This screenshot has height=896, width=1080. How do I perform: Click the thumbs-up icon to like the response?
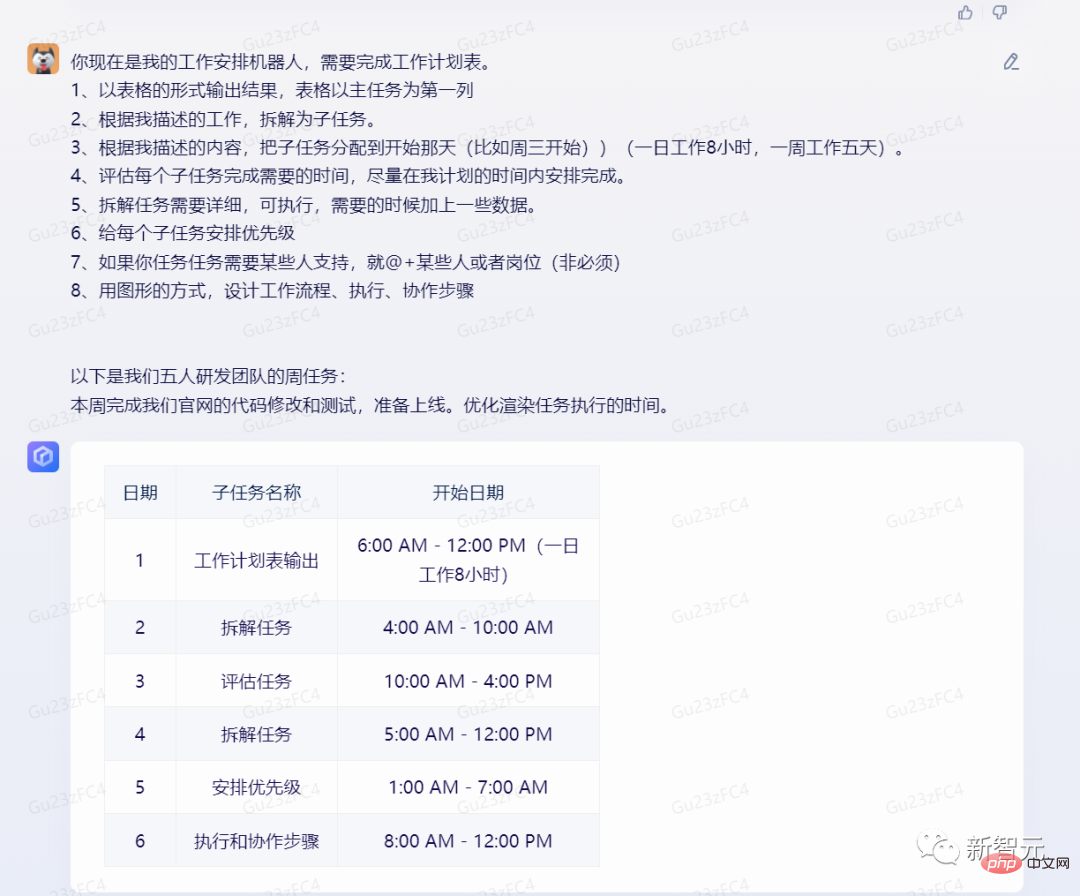coord(964,13)
